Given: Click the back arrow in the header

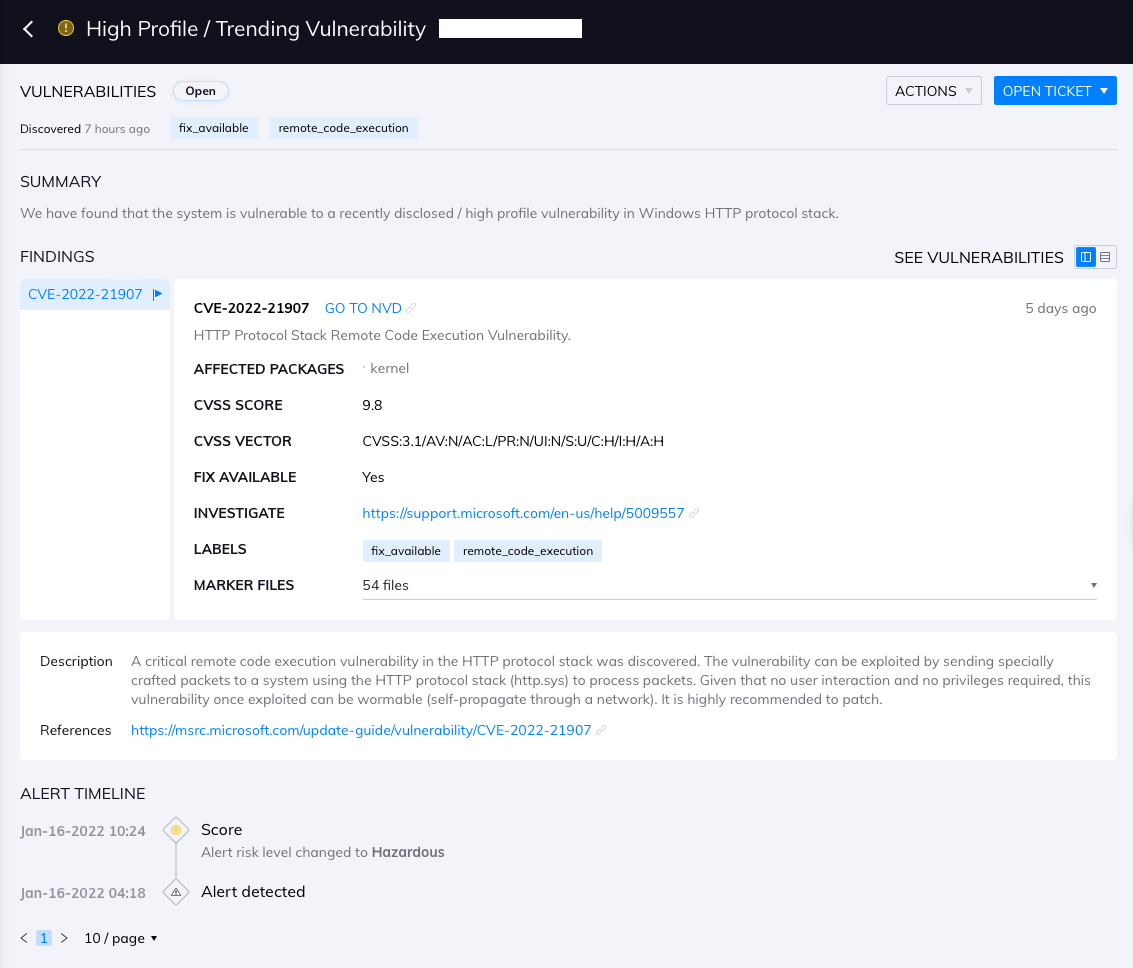Looking at the screenshot, I should click(x=27, y=29).
